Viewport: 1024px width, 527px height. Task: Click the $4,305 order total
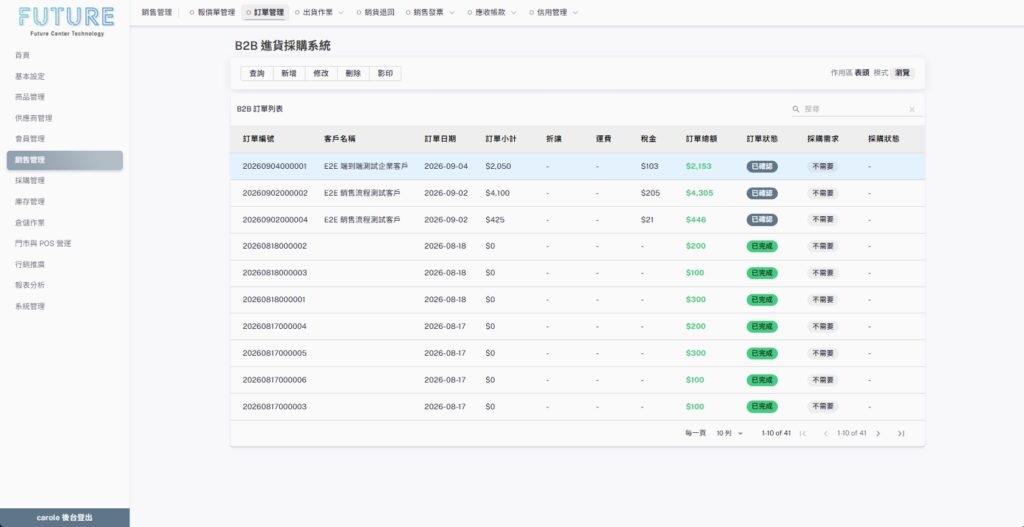(x=699, y=193)
